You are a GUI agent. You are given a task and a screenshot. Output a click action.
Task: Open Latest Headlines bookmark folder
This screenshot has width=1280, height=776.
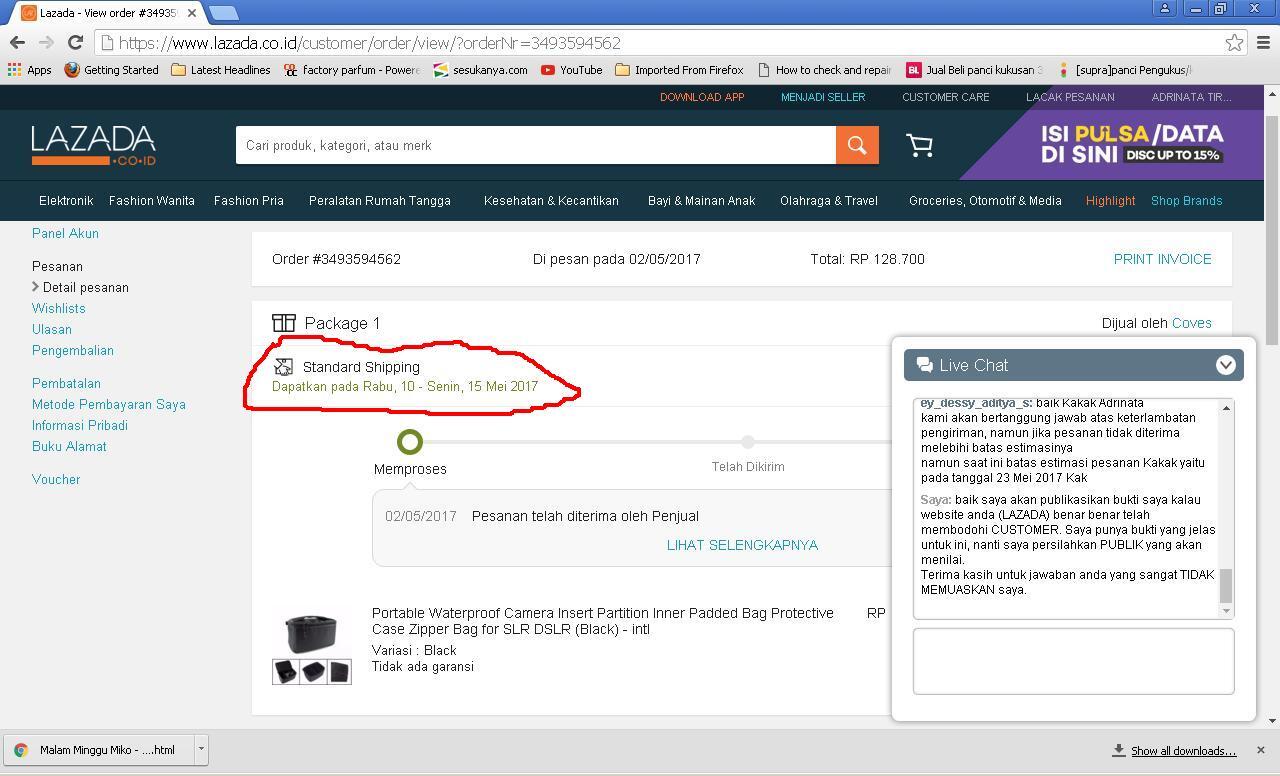220,70
